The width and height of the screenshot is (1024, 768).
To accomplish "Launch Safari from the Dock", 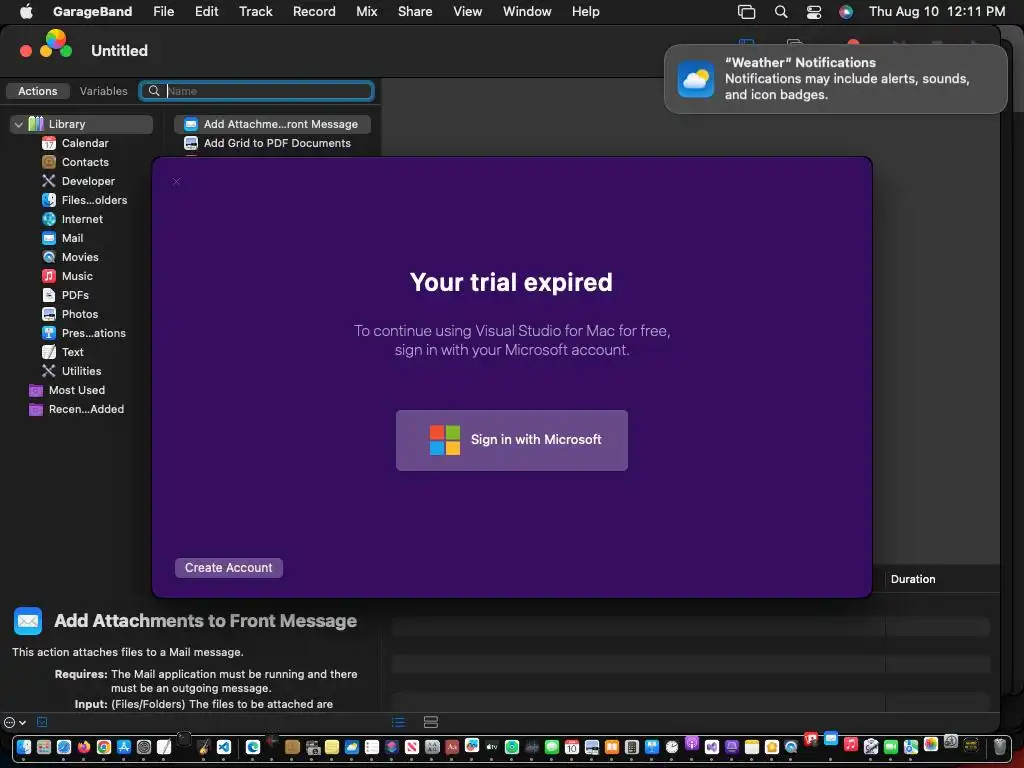I will [x=64, y=747].
